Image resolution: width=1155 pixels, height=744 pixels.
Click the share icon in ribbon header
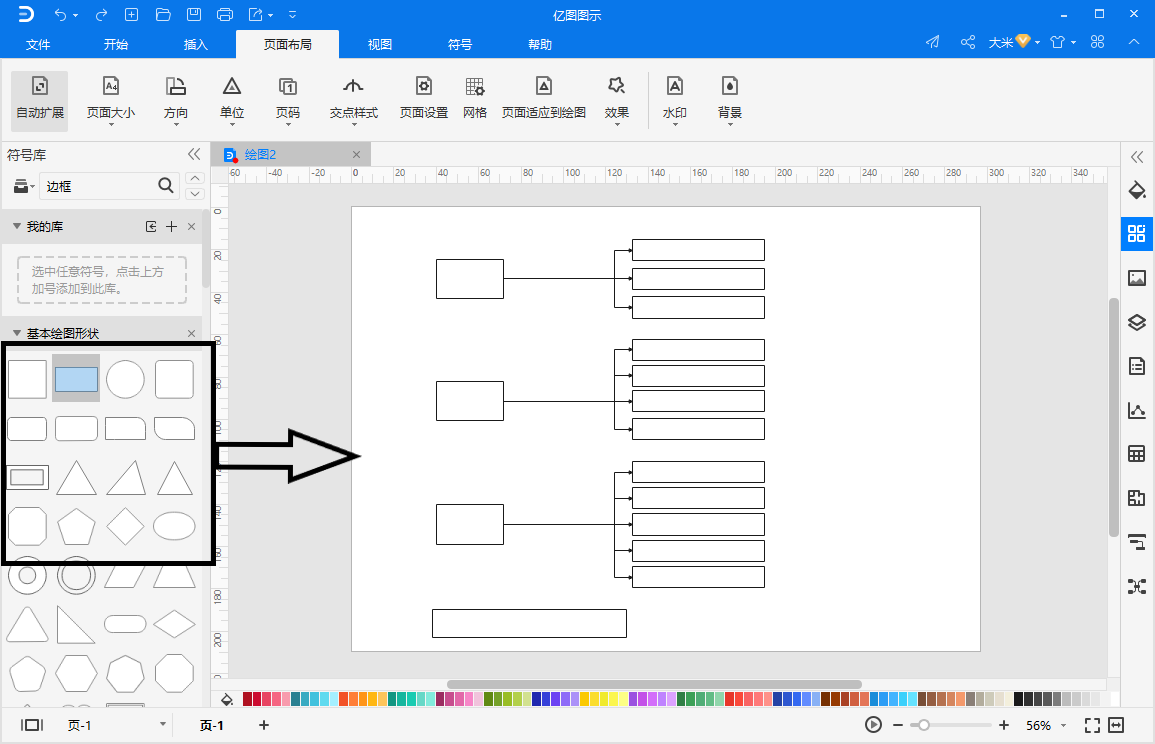click(x=968, y=42)
